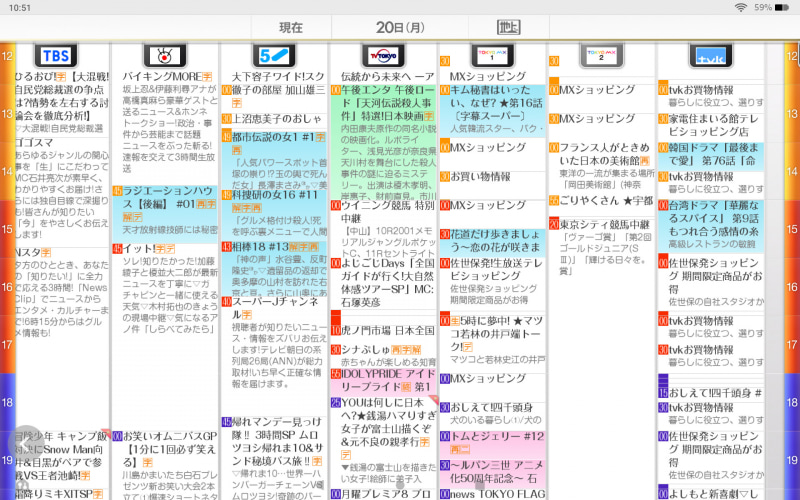
Task: Select the Tokyo MX 2 channel logo
Action: pos(602,56)
